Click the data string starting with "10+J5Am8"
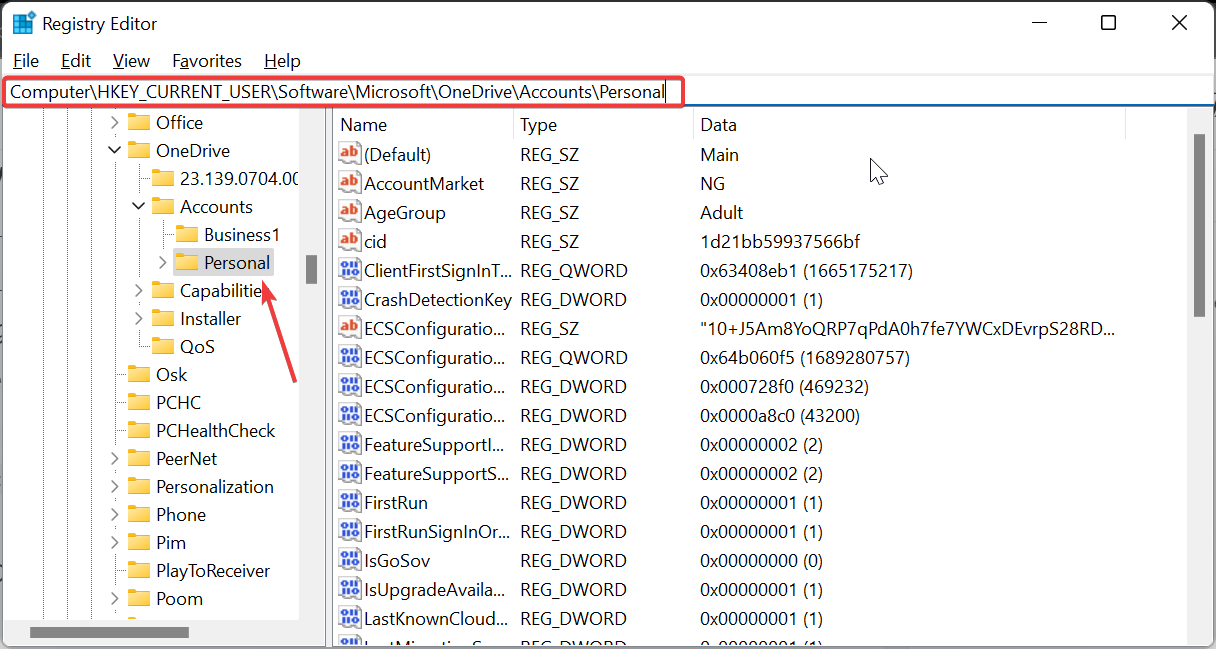The height and width of the screenshot is (649, 1216). tap(908, 328)
